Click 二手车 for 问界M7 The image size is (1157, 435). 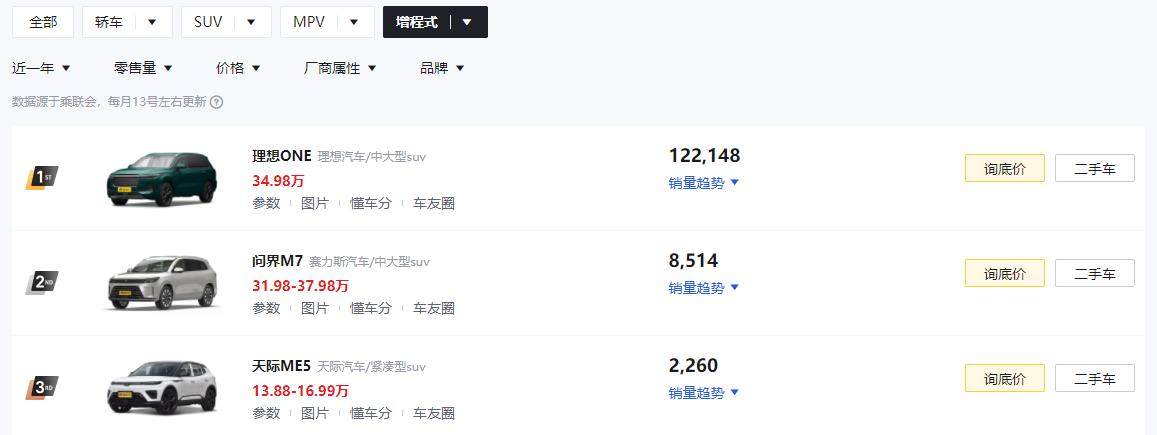pyautogui.click(x=1094, y=273)
